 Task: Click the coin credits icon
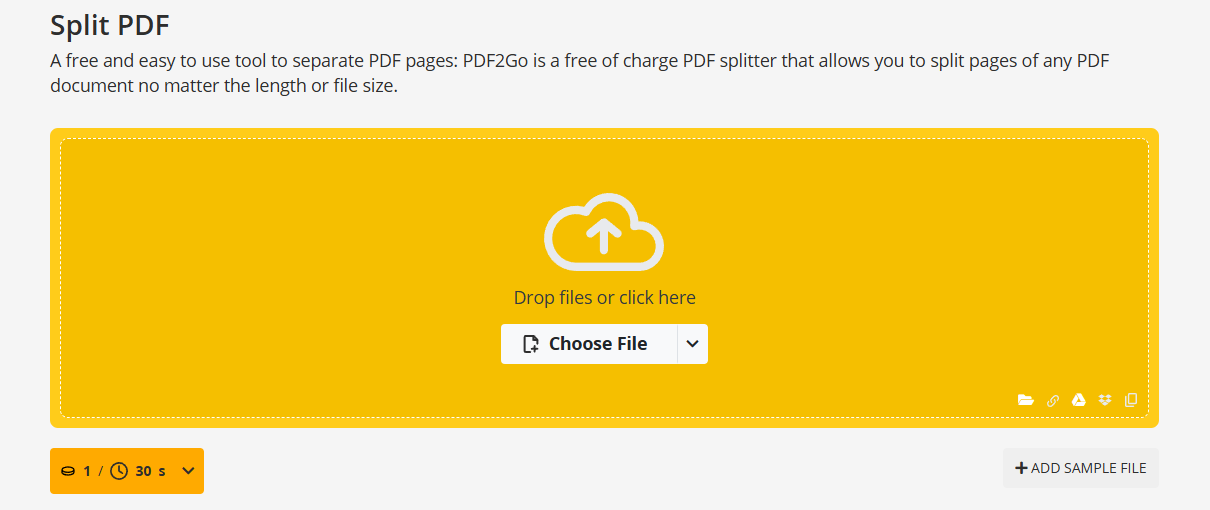click(x=68, y=471)
